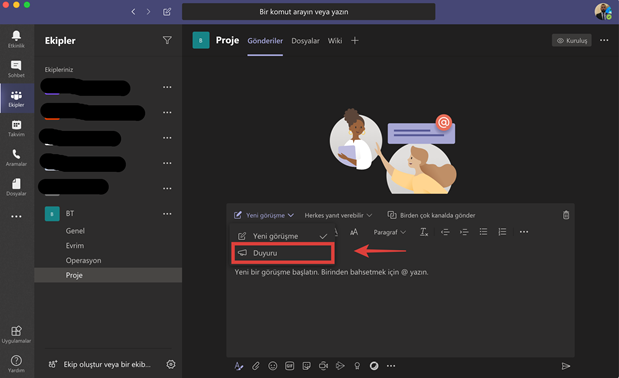This screenshot has height=378, width=619.
Task: Open Takvim calendar in sidebar
Action: click(16, 128)
